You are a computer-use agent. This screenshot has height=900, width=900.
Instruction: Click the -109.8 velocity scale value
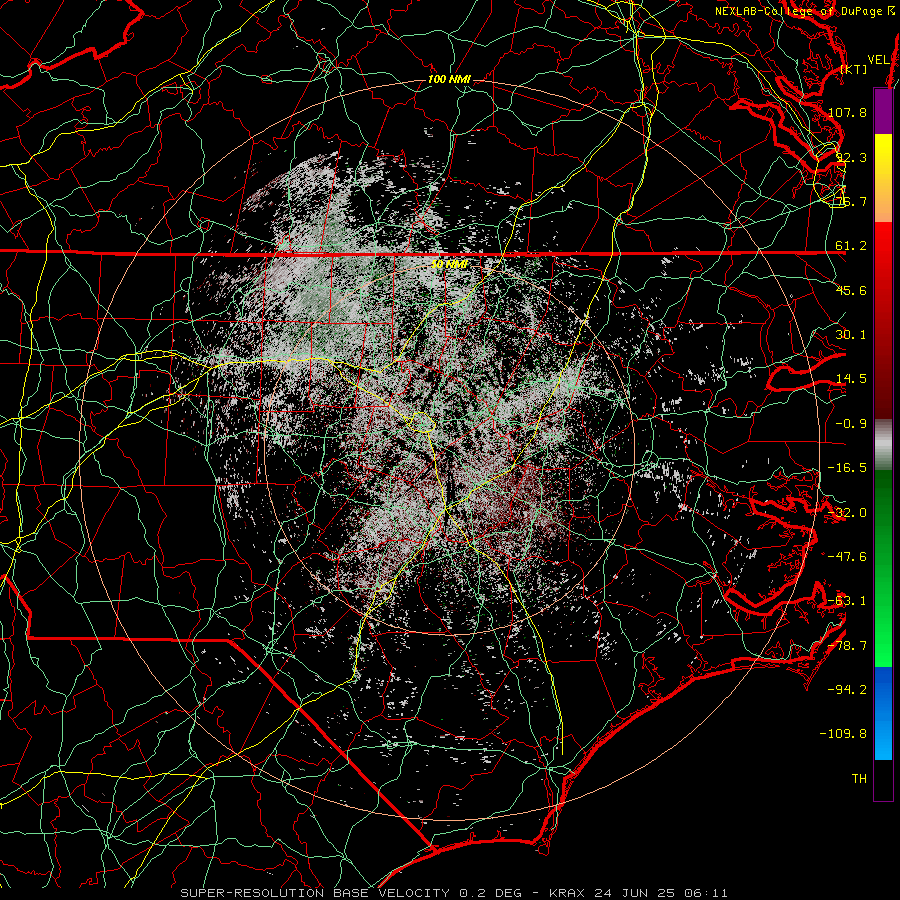(x=843, y=734)
